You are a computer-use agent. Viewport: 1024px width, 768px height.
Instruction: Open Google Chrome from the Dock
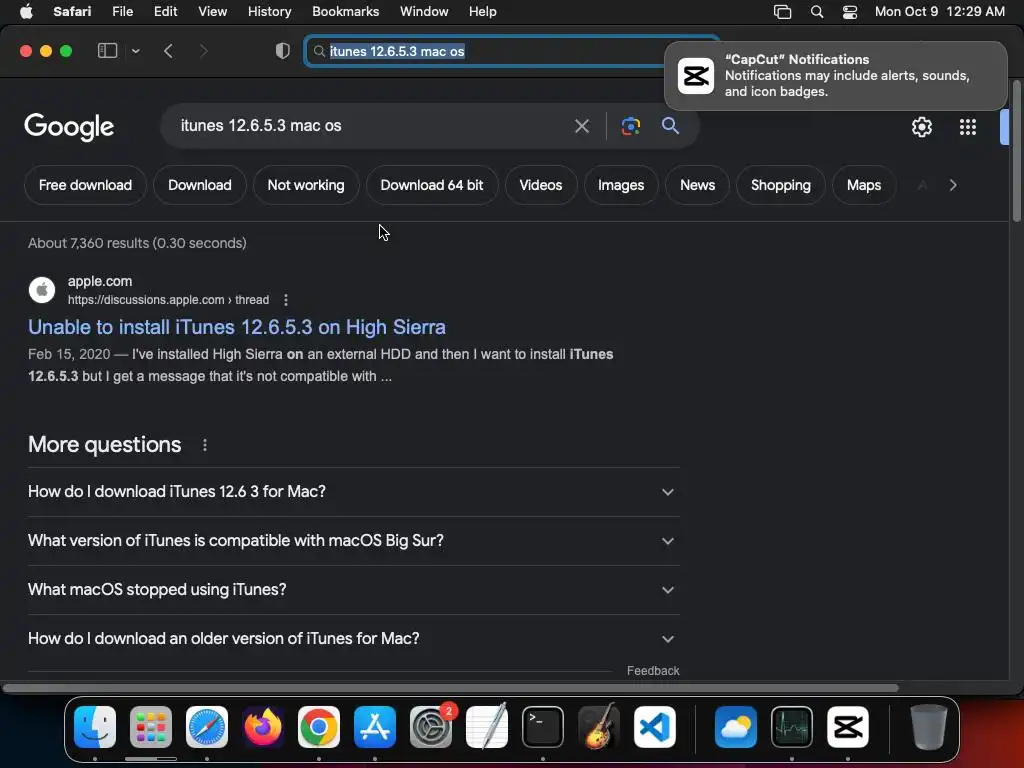point(319,727)
